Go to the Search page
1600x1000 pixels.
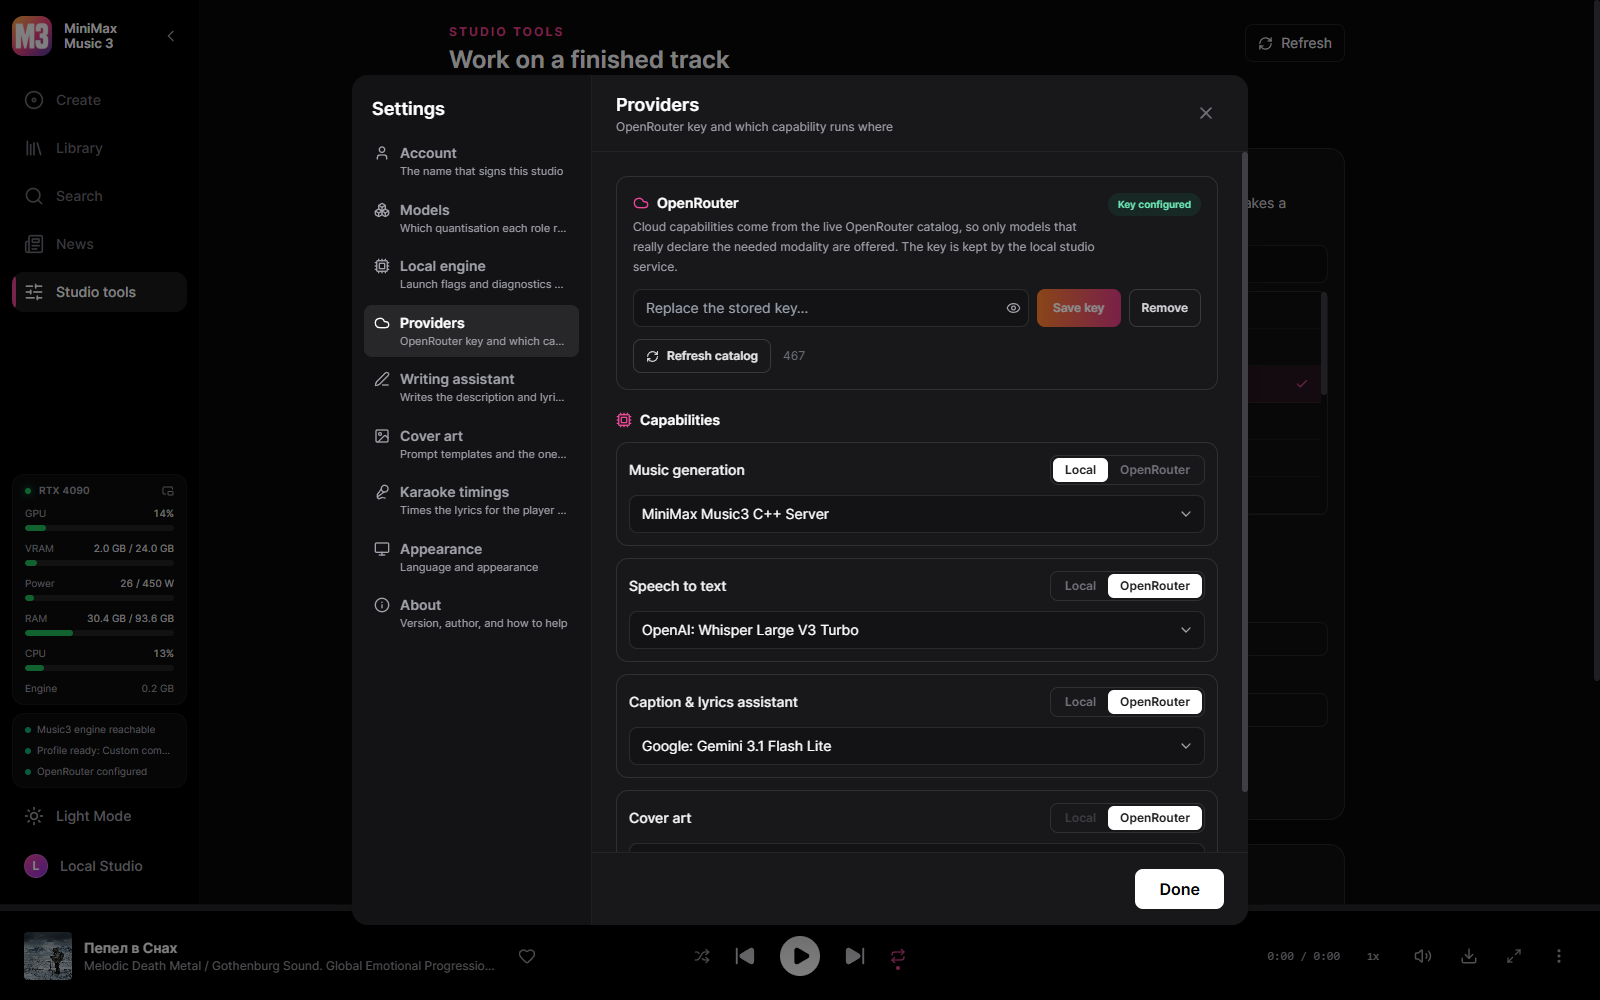pos(99,196)
